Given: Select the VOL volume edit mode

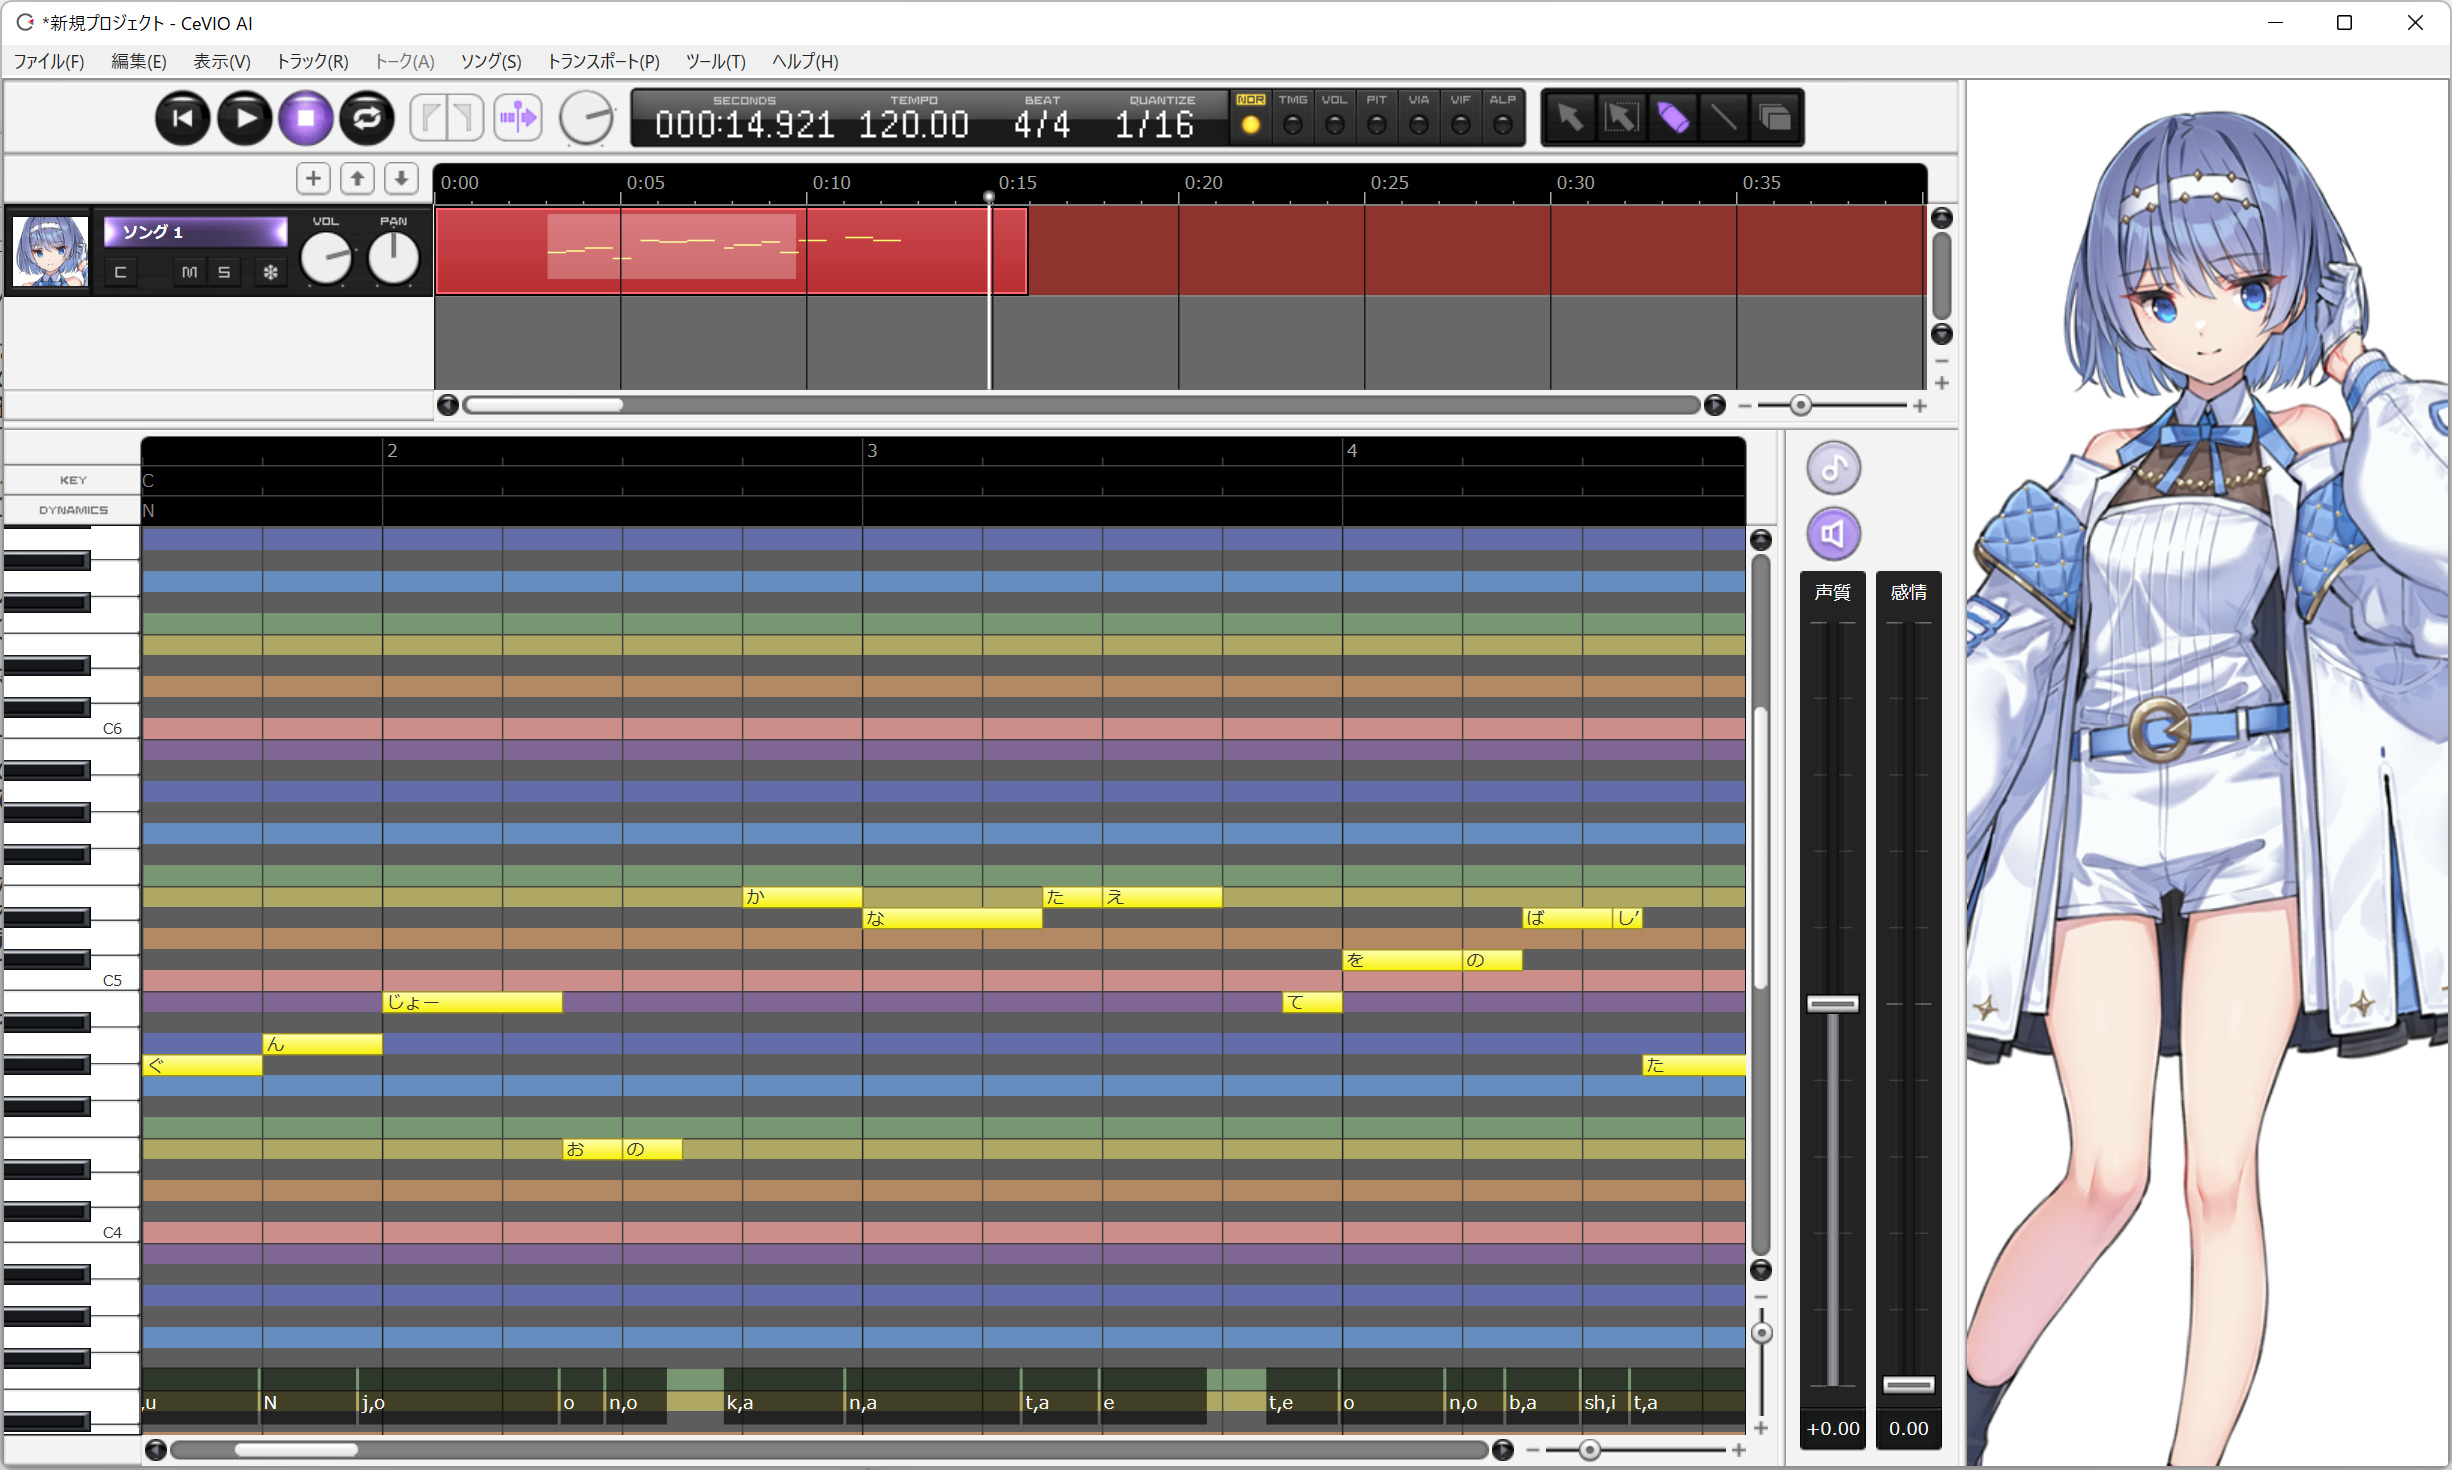Looking at the screenshot, I should 1334,117.
